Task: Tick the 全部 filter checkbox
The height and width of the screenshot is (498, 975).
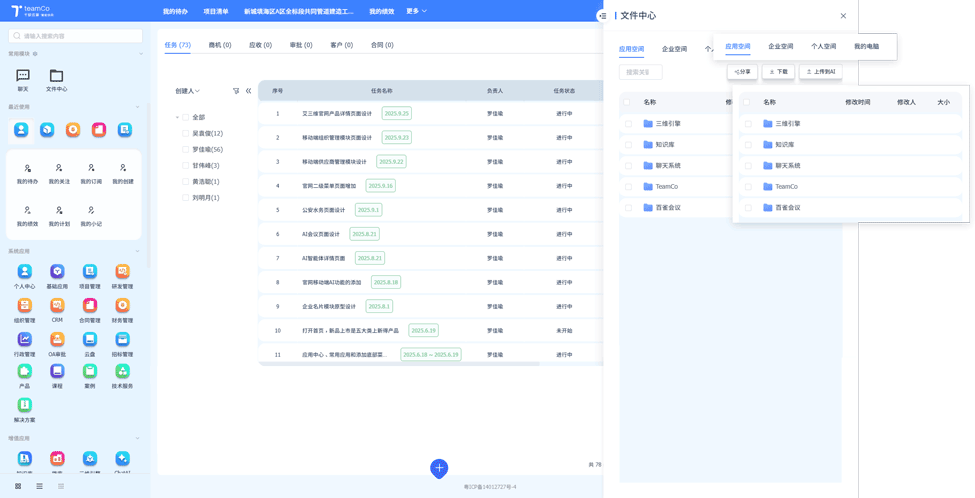Action: [x=185, y=117]
